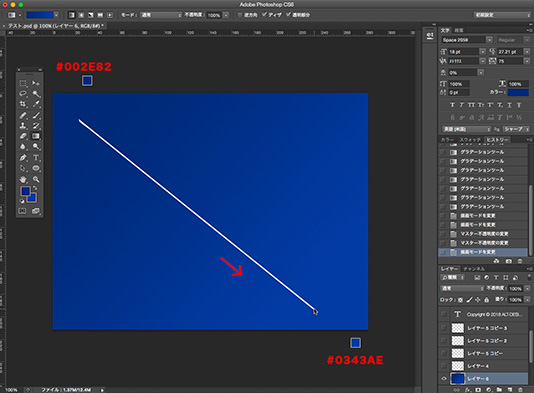Open the leading value dropdown

click(527, 51)
